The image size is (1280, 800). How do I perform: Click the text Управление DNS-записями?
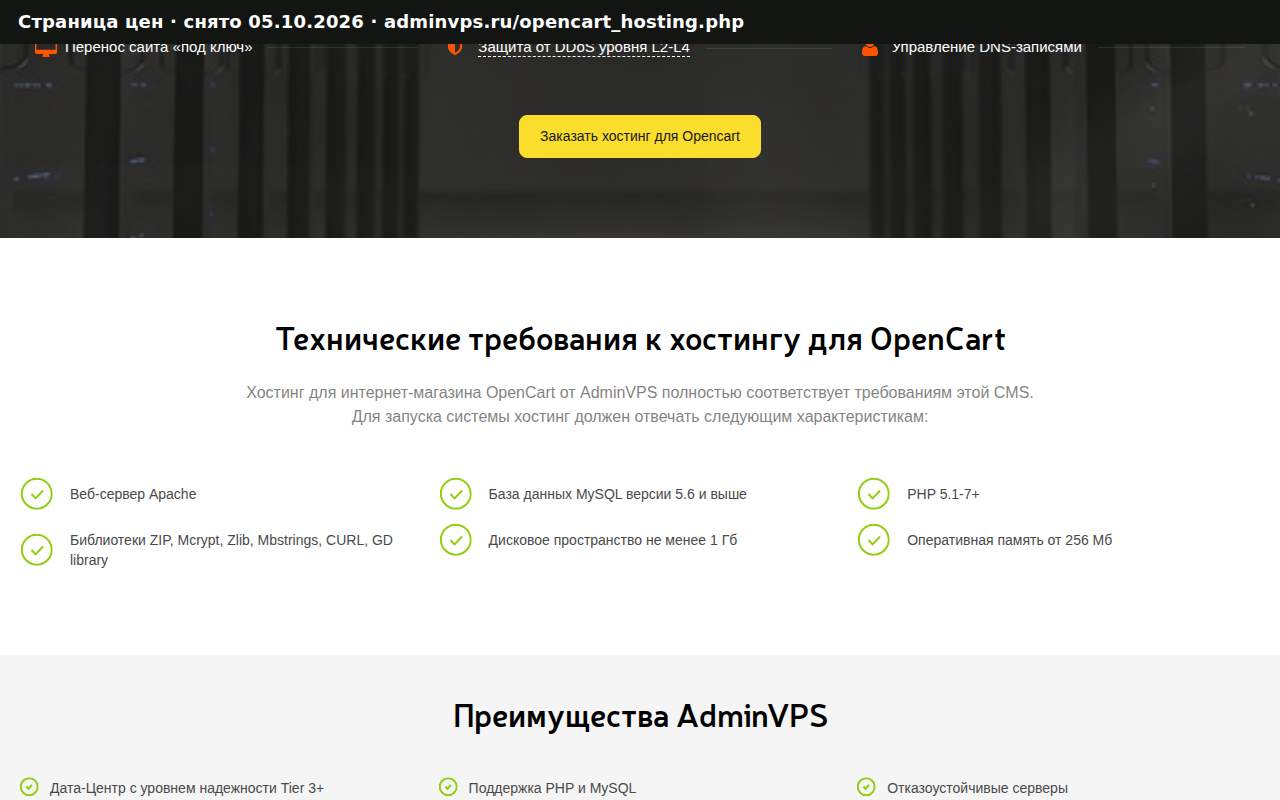coord(987,48)
